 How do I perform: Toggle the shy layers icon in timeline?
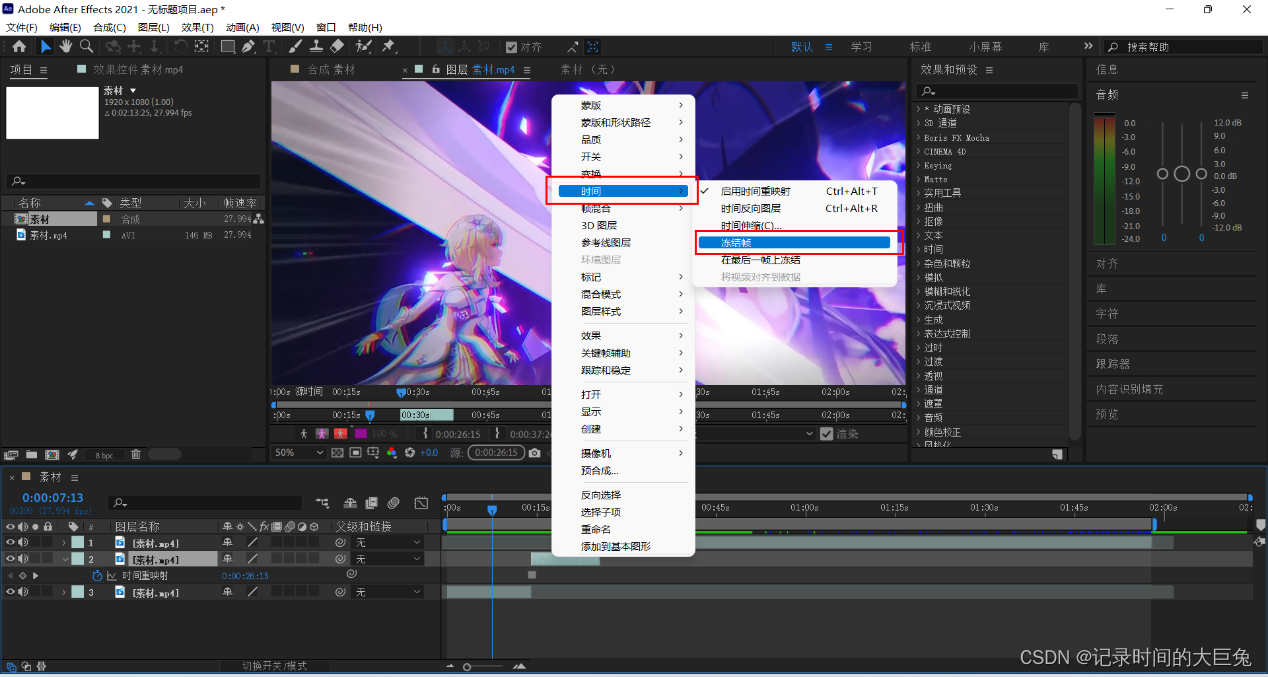point(351,503)
